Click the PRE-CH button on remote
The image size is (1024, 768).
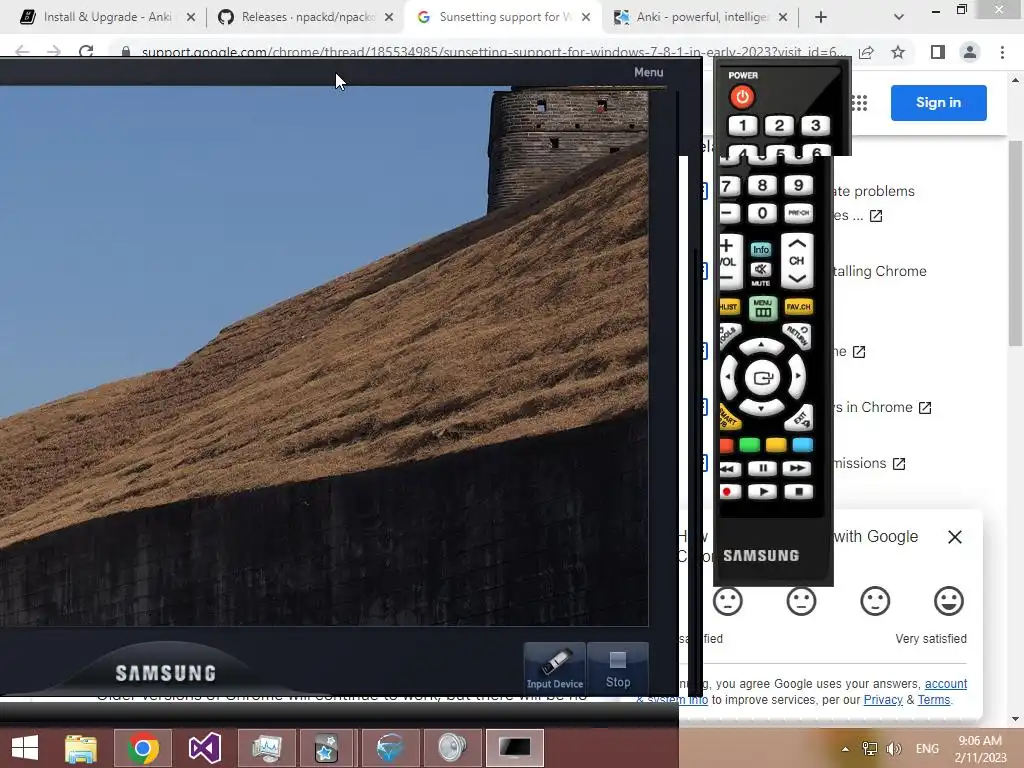(798, 214)
